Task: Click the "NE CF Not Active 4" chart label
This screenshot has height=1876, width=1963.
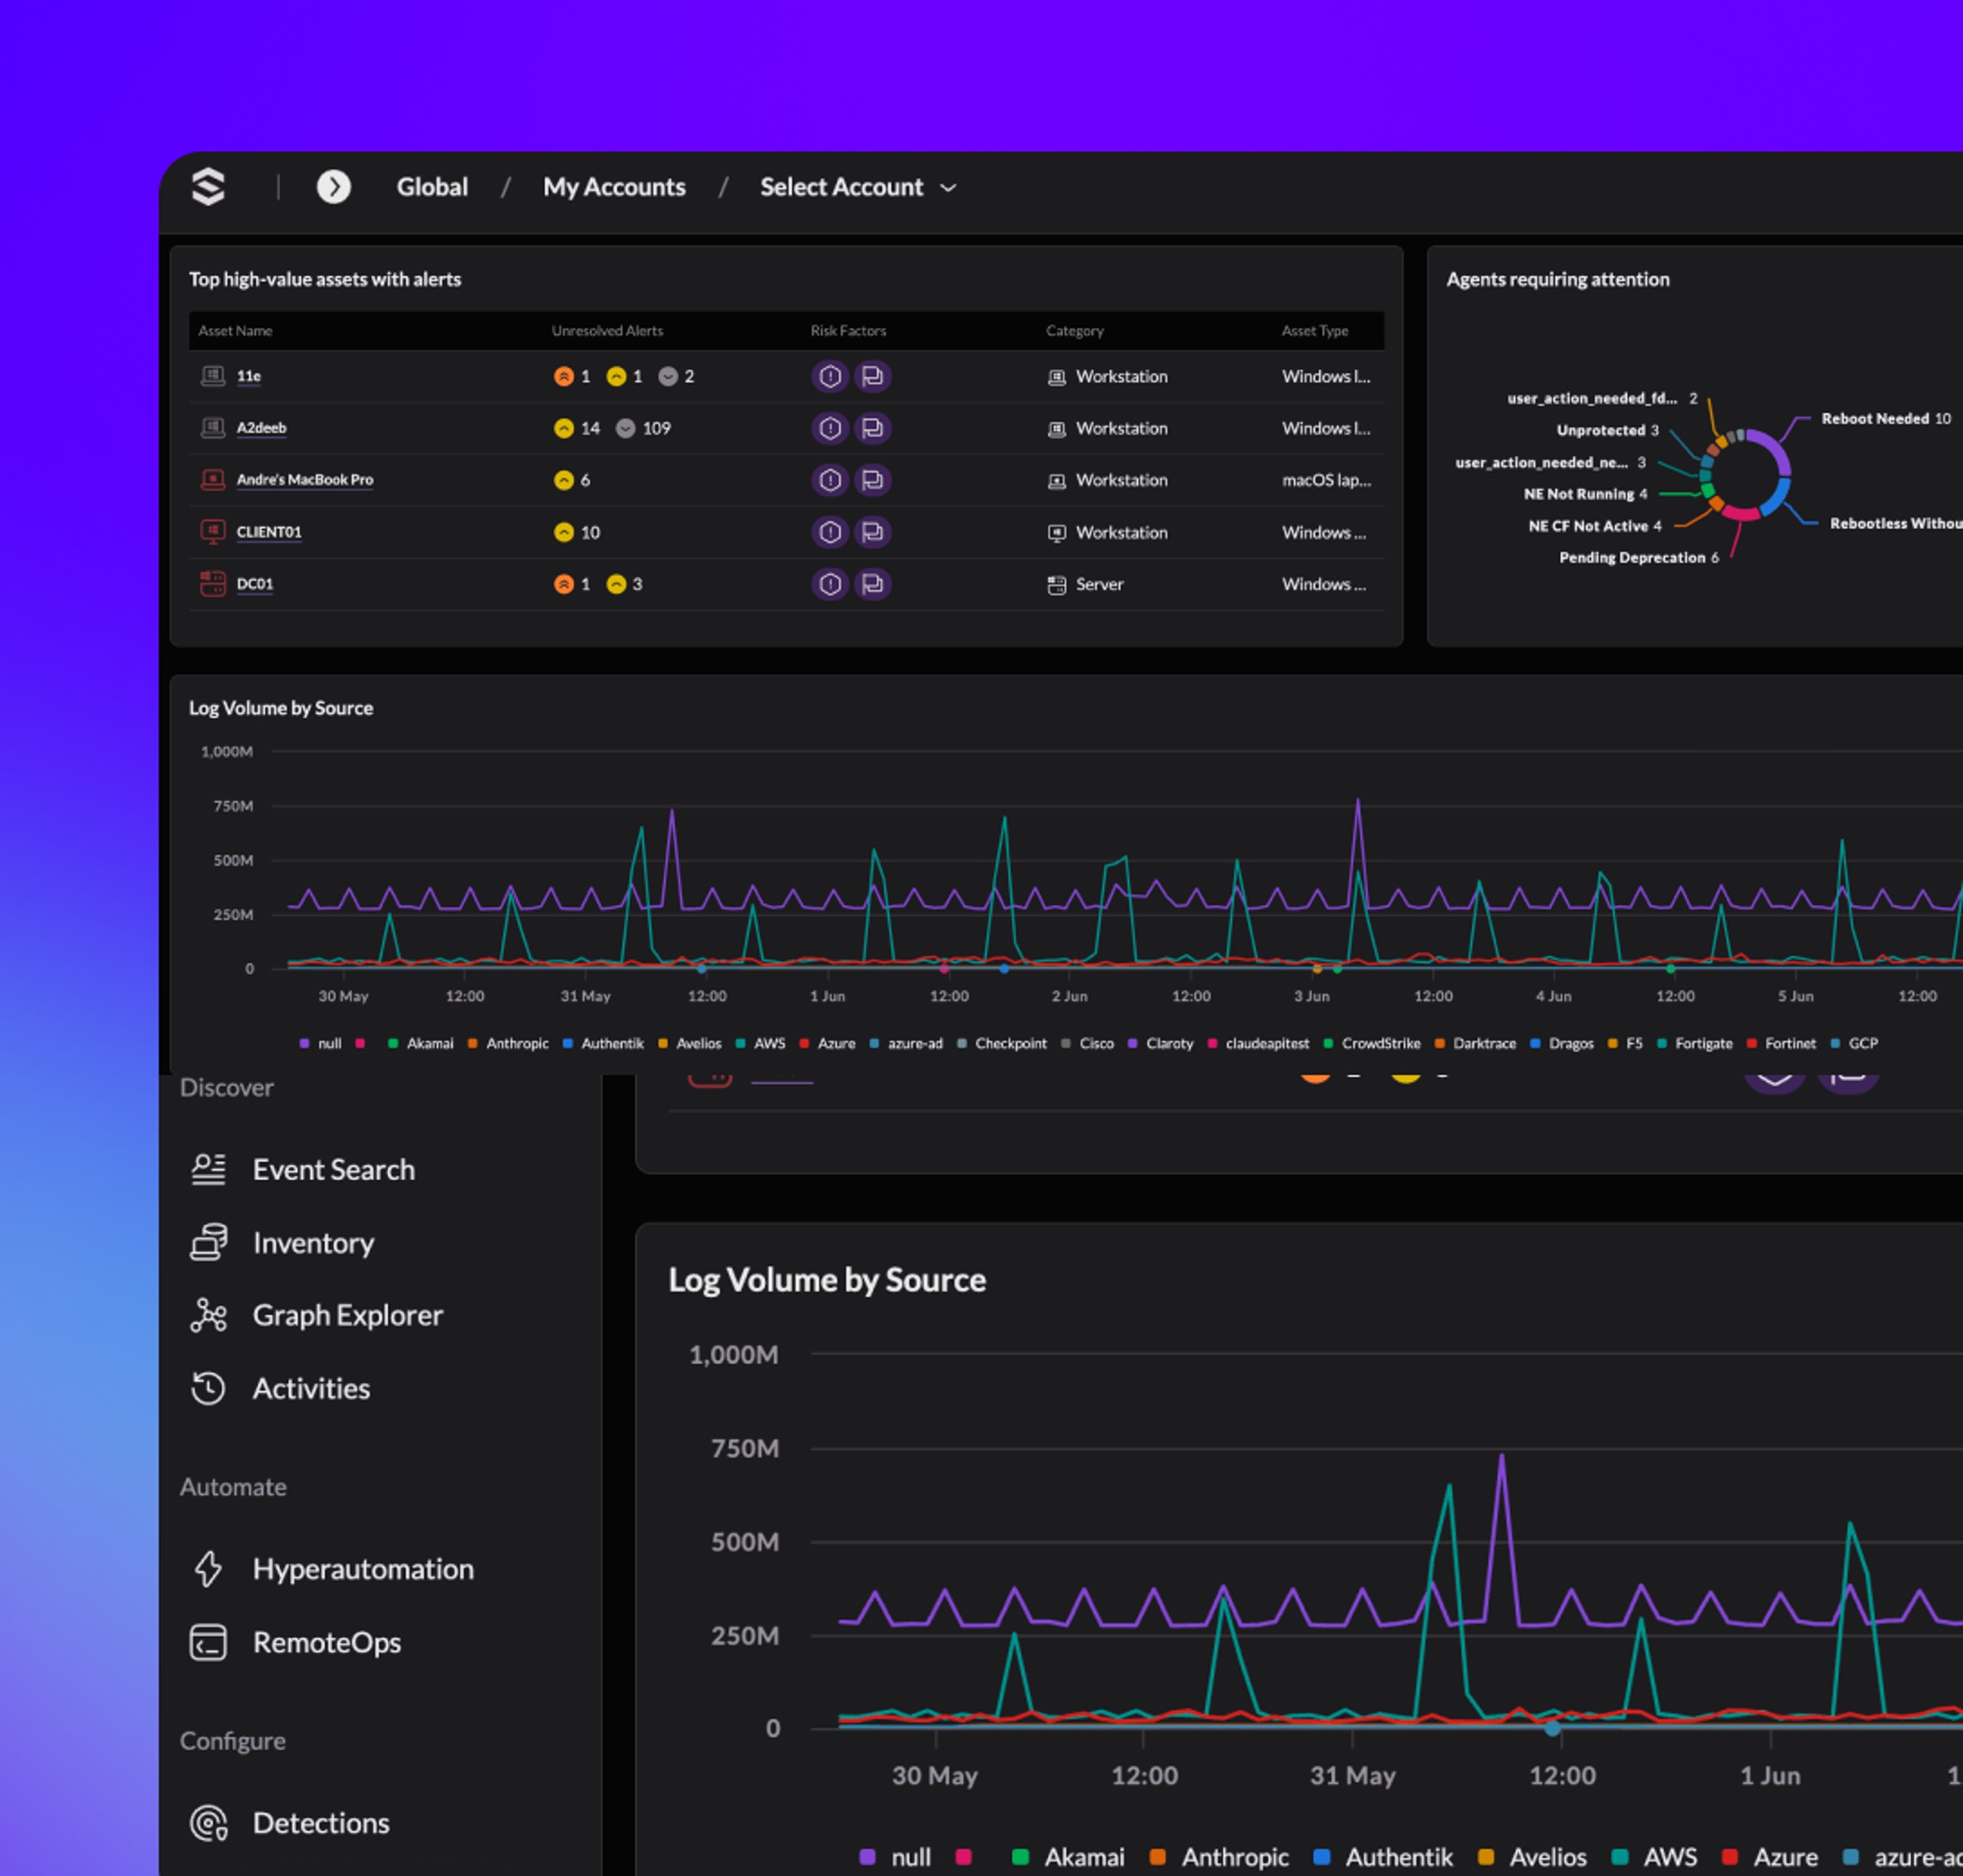Action: pos(1595,526)
